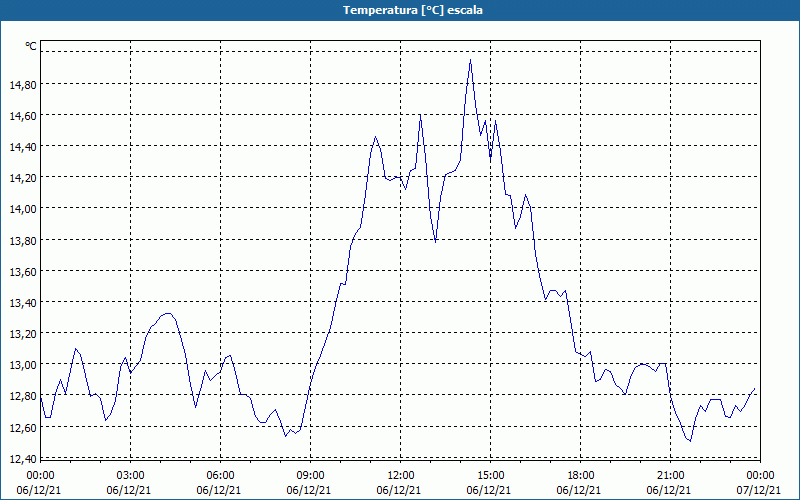Click the 14,00 y-axis value
800x500 pixels.
point(23,210)
